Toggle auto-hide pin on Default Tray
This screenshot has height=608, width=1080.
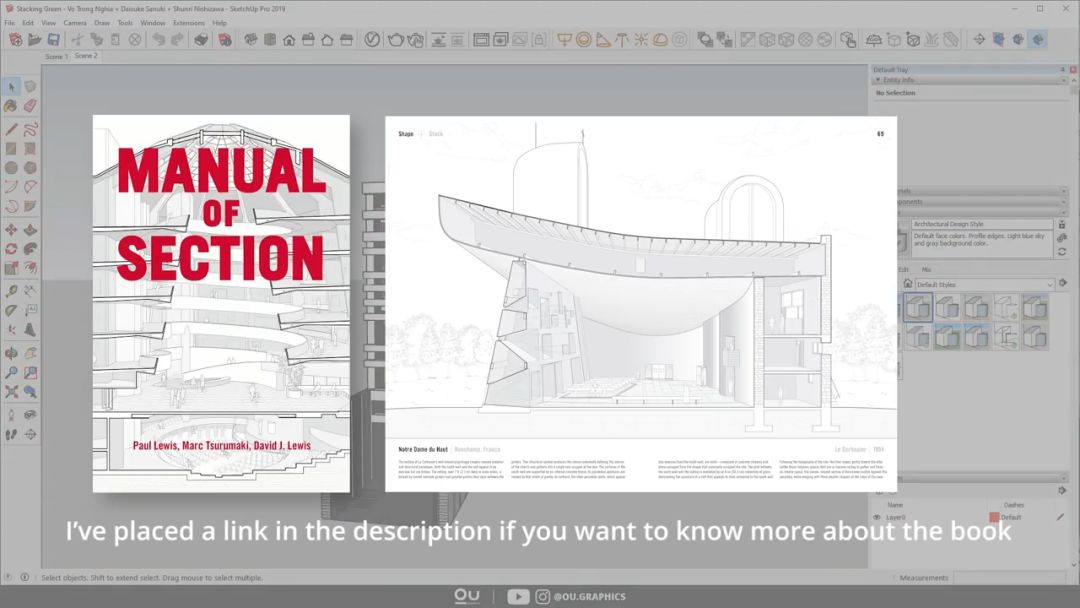[1063, 70]
